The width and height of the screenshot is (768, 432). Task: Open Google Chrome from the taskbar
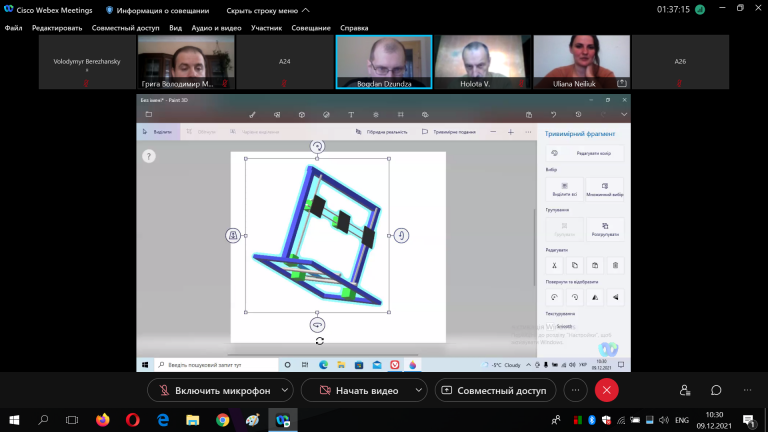(222, 420)
